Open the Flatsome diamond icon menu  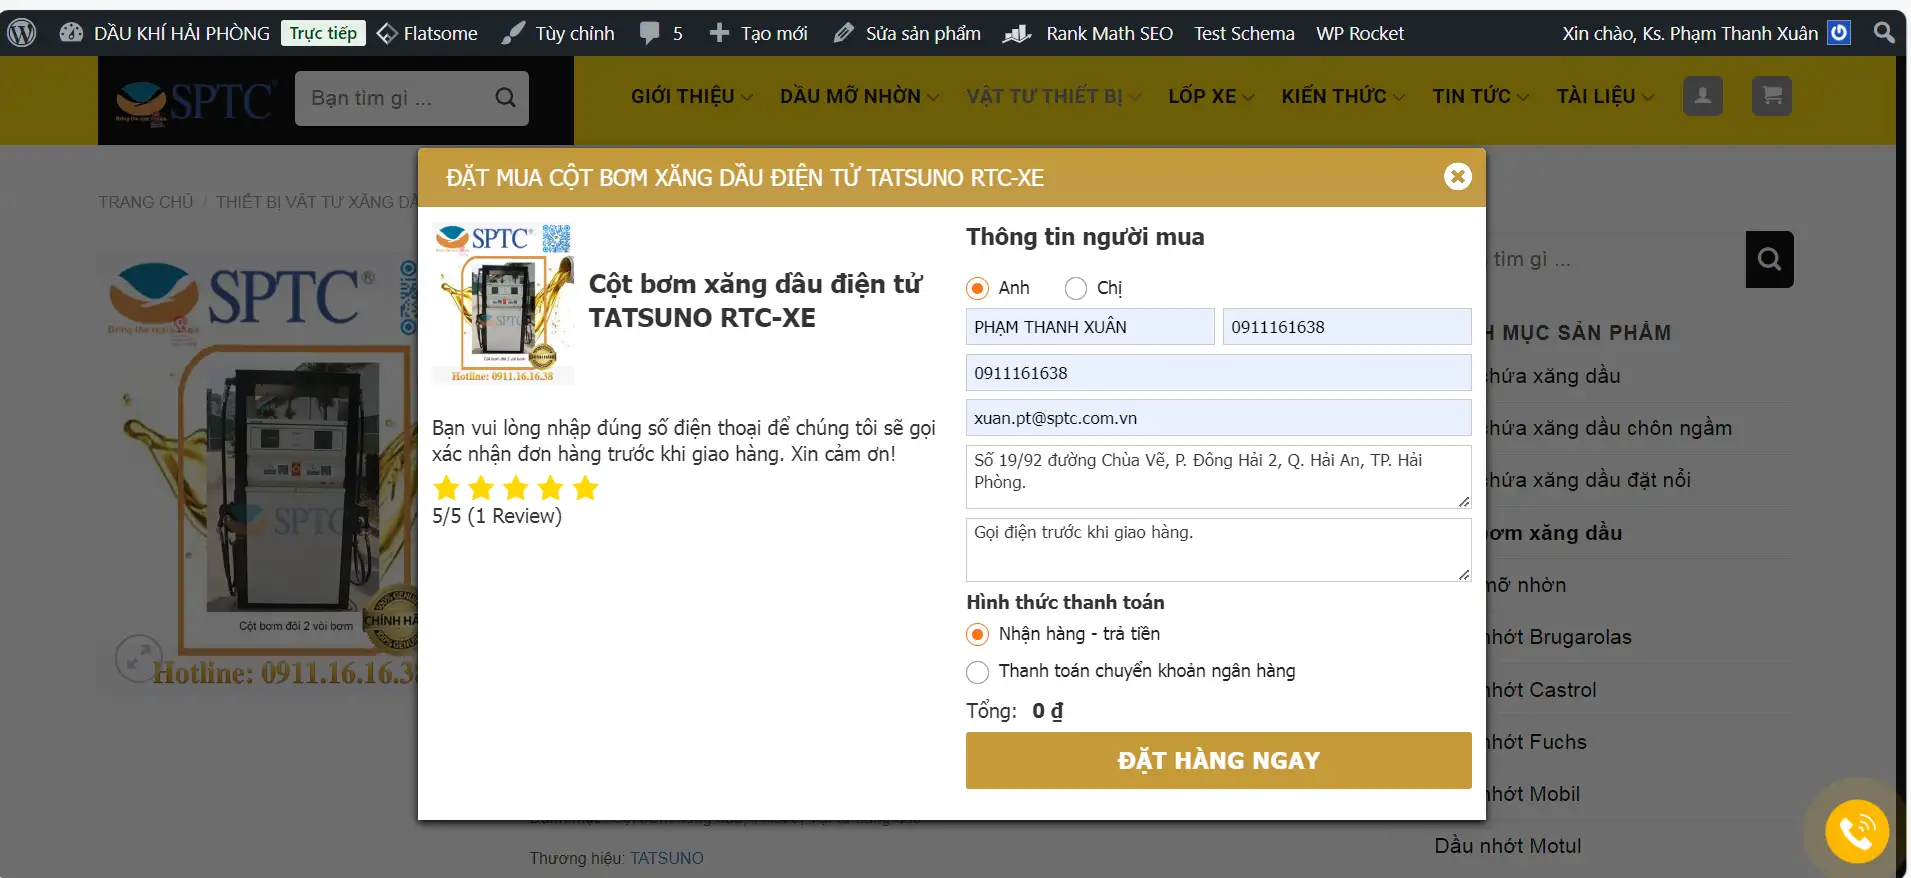pyautogui.click(x=387, y=33)
